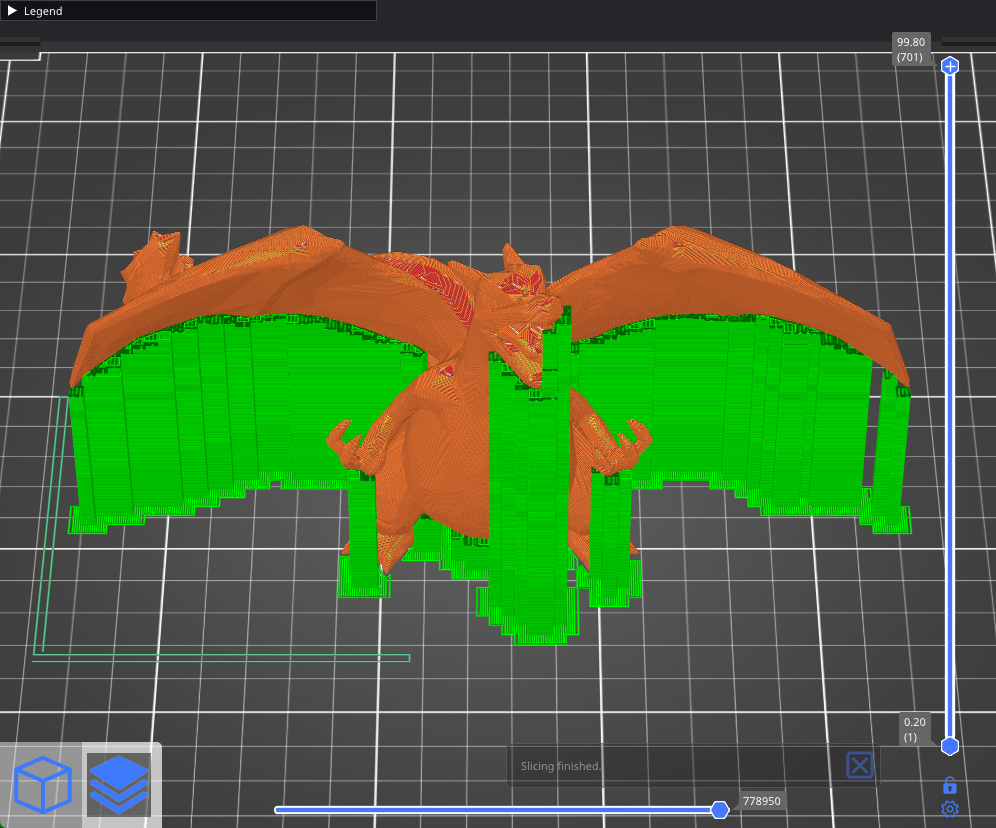Image resolution: width=996 pixels, height=828 pixels.
Task: Dismiss the Slicing finished notification
Action: (x=858, y=765)
